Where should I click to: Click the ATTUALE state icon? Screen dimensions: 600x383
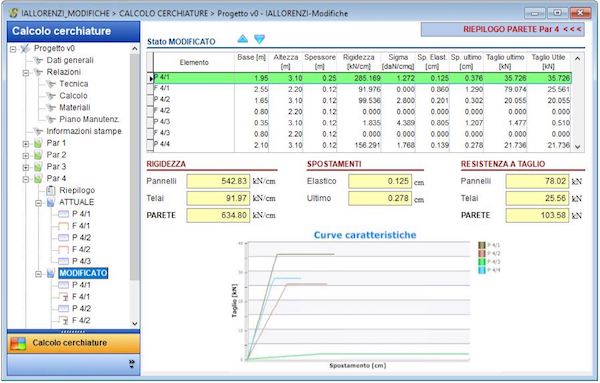[x=51, y=202]
